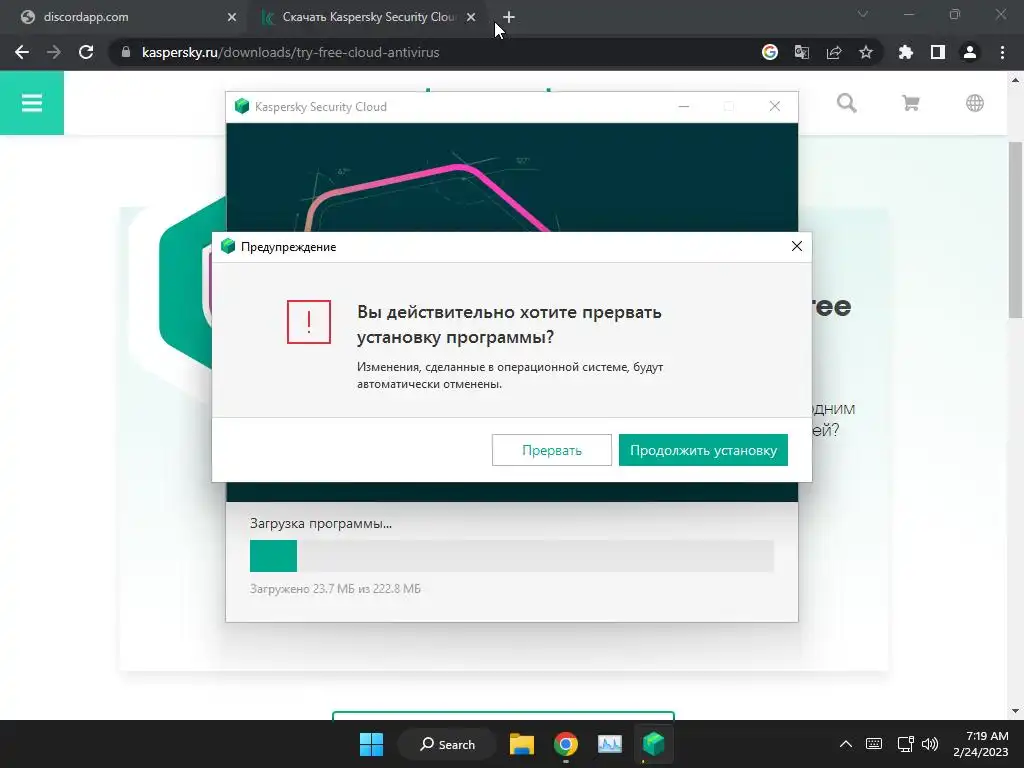Open the clock showing 7:19 AM
The image size is (1024, 768).
(981, 744)
